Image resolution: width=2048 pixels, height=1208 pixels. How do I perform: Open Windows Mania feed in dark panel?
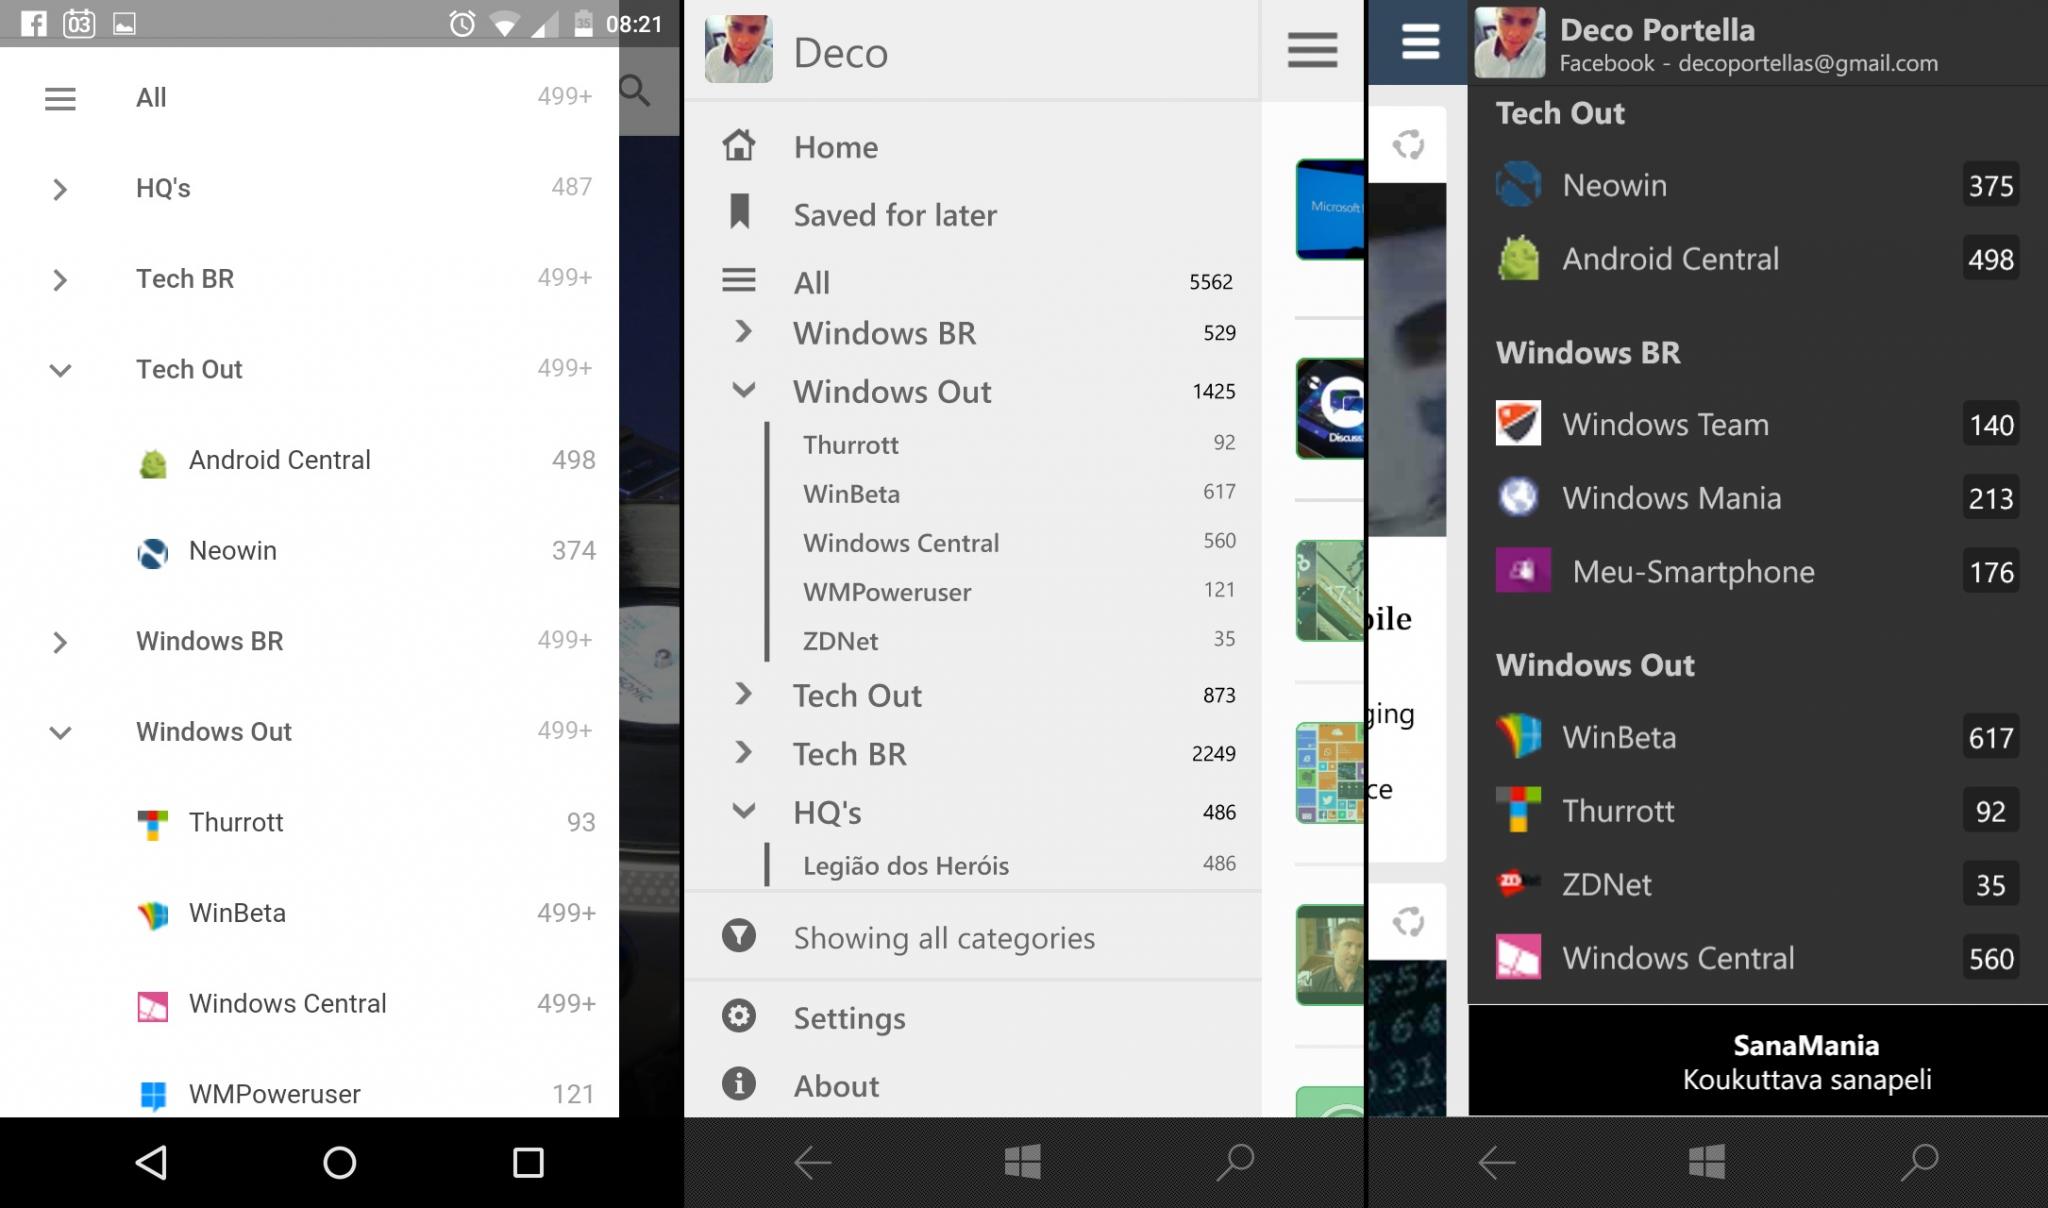pyautogui.click(x=1757, y=498)
